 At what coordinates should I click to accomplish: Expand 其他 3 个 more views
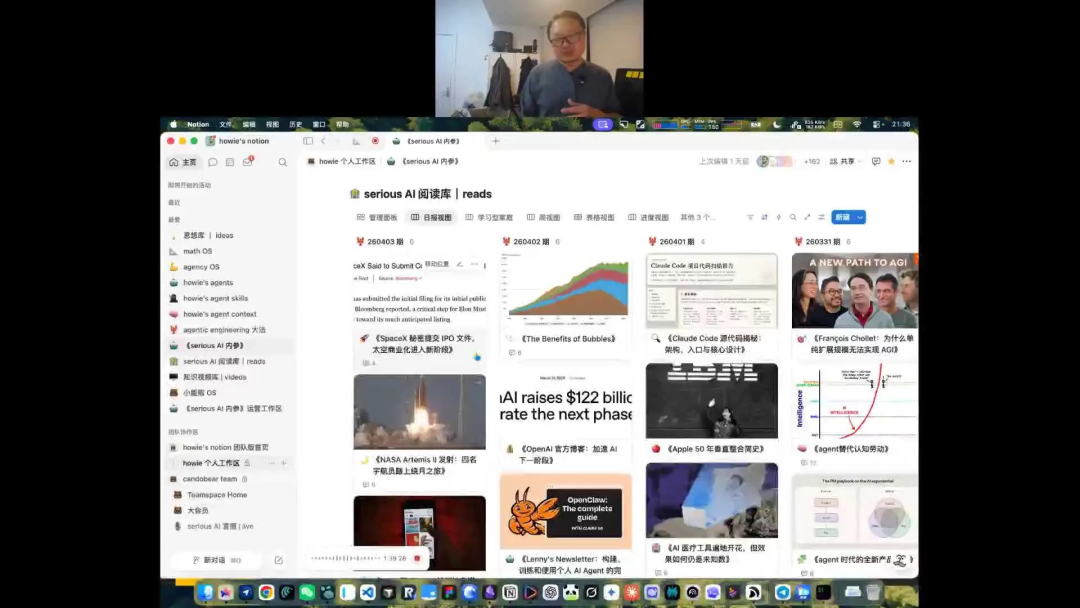pos(698,218)
